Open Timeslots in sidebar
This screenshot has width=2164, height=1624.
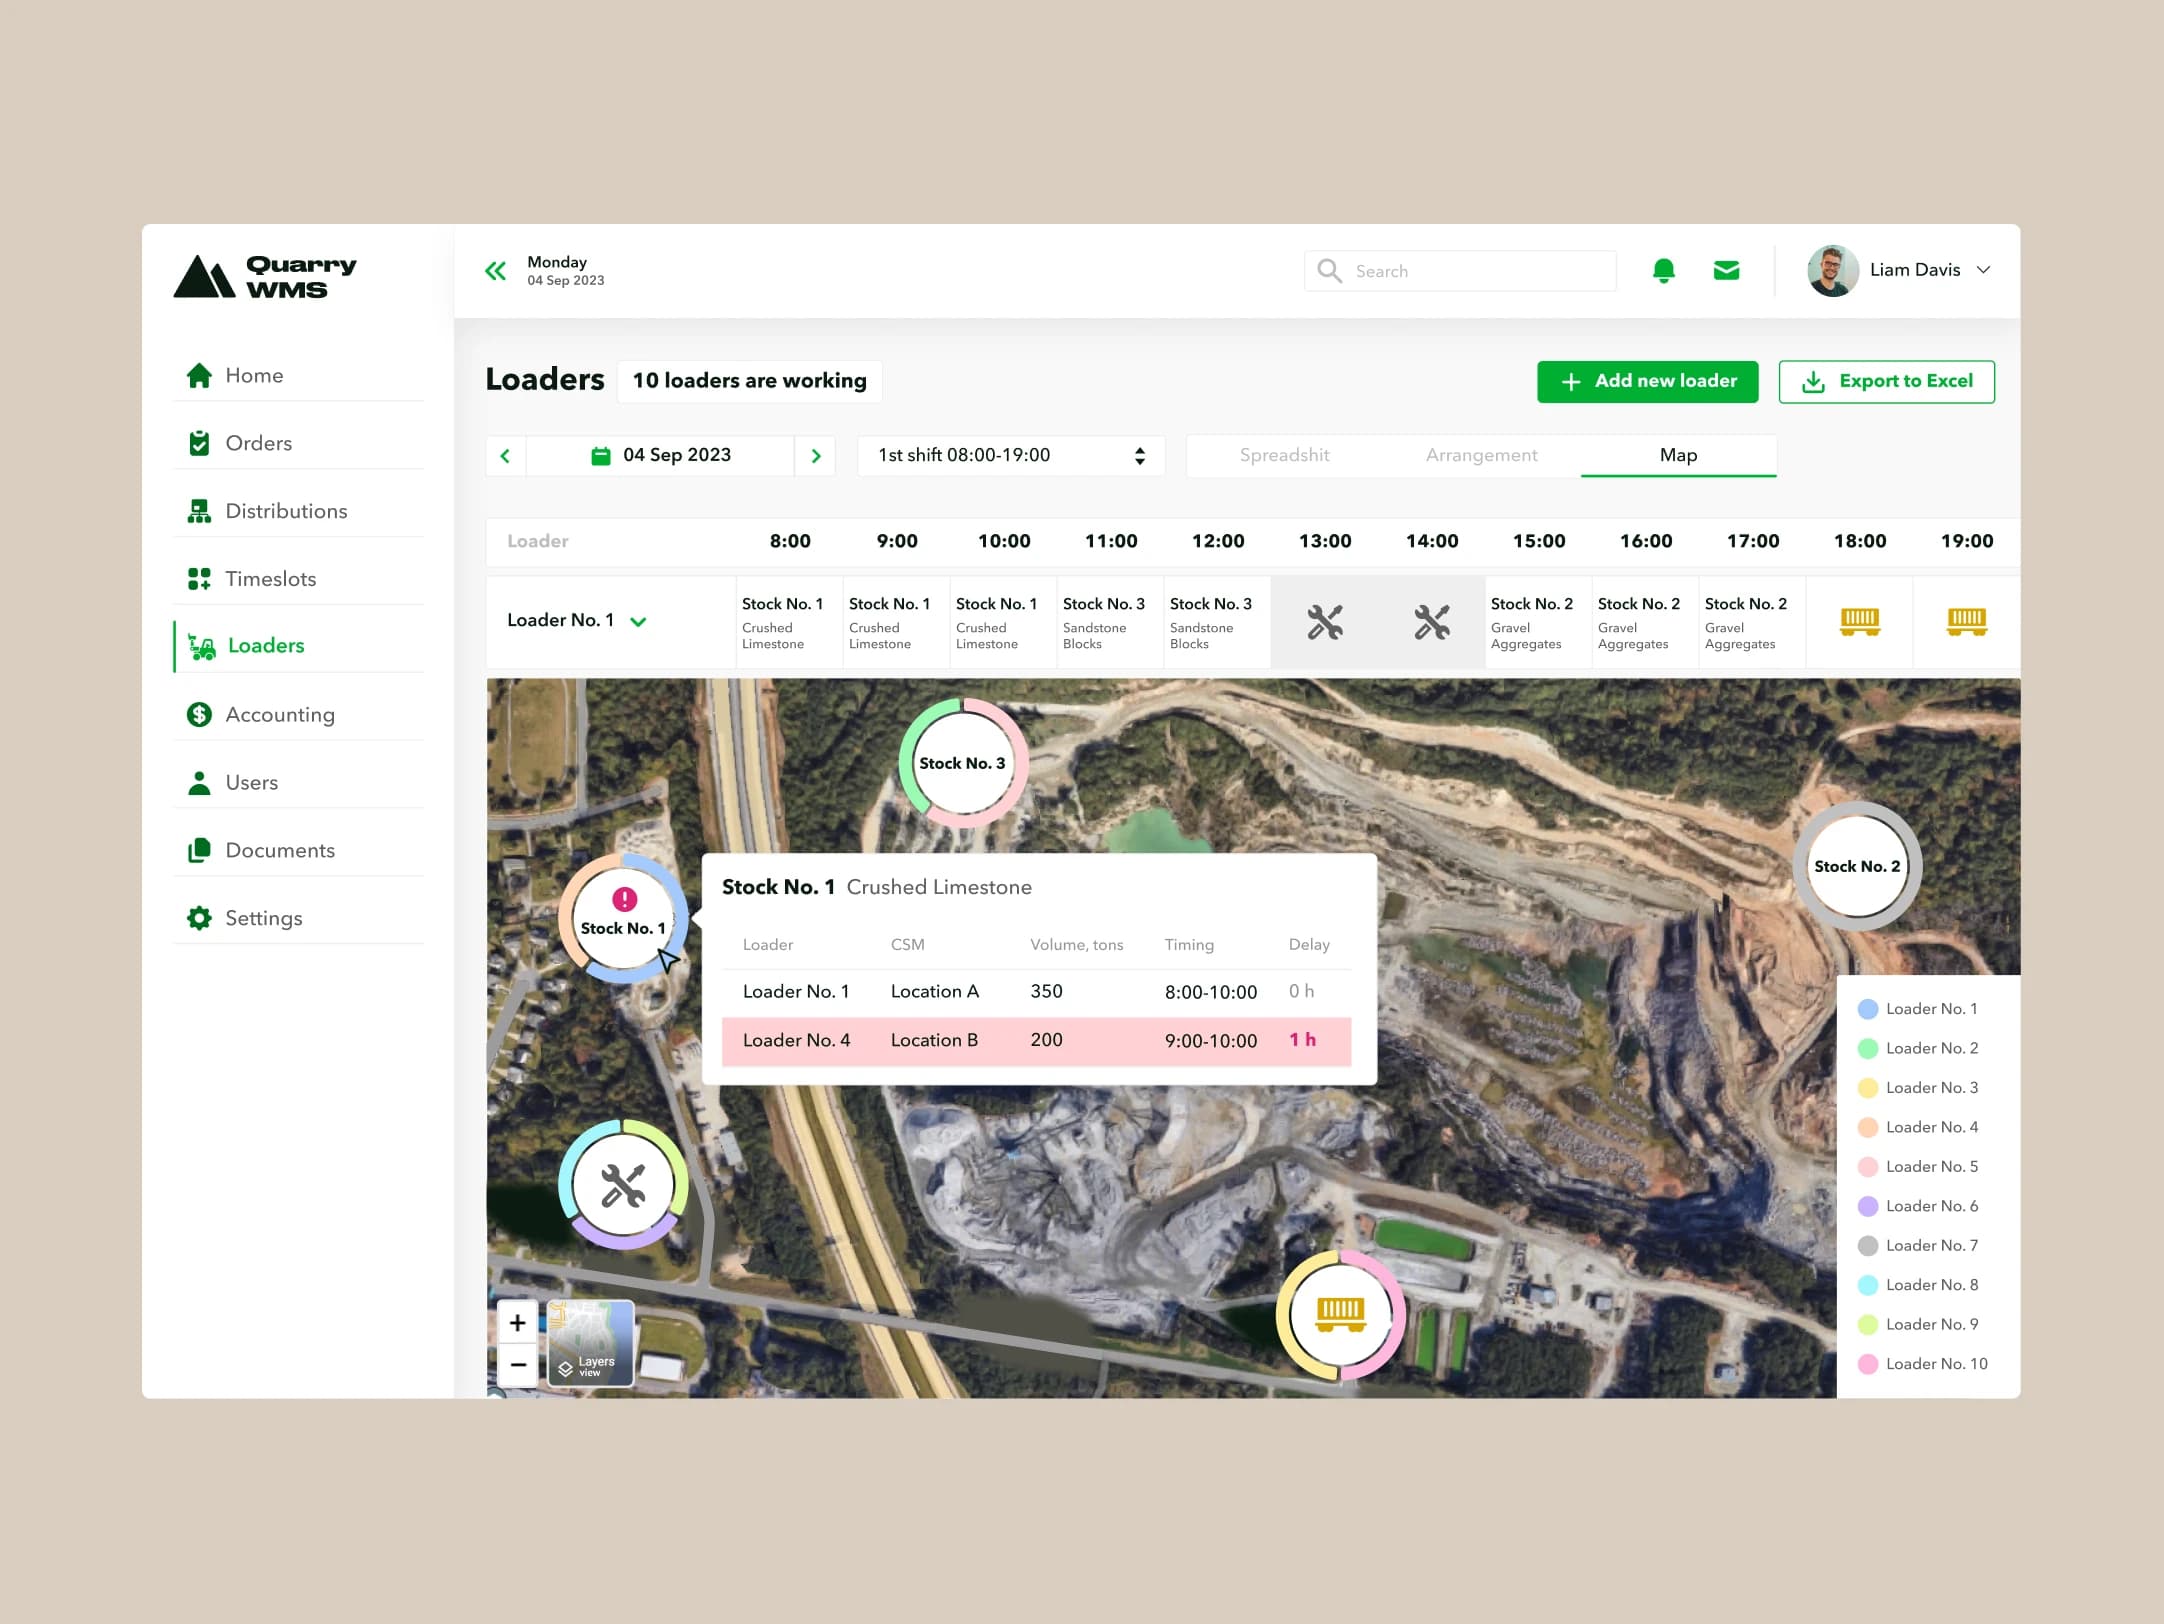(x=298, y=578)
